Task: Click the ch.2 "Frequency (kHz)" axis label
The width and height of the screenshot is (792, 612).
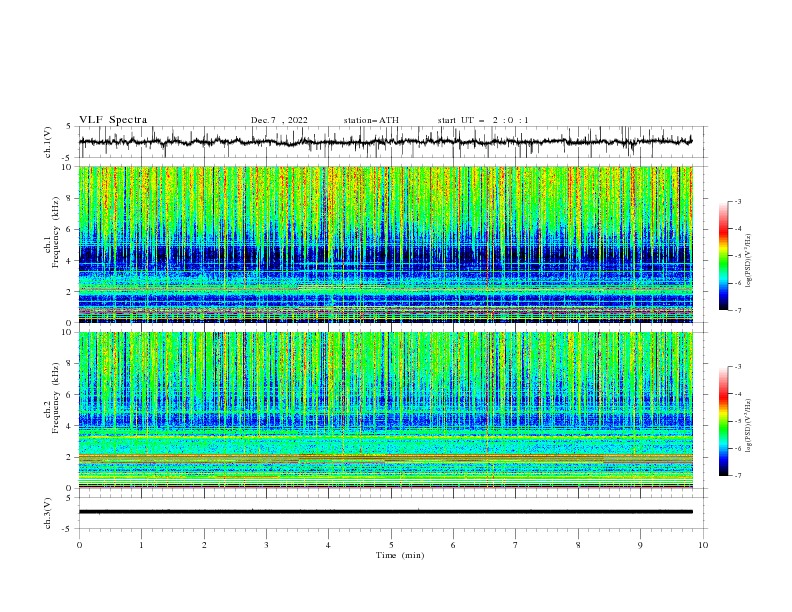Action: pos(56,397)
